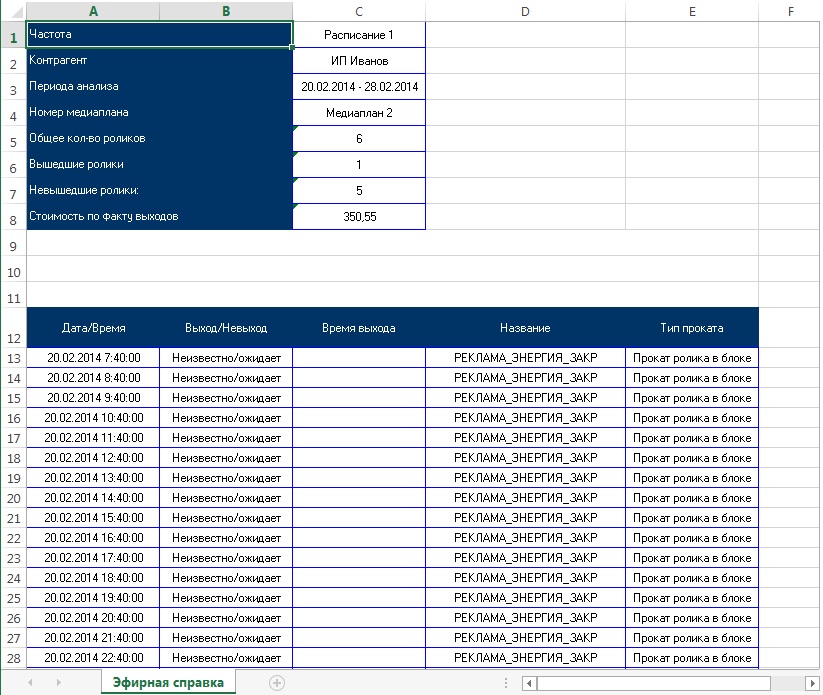Click the Невышедшие ролики label cell

(x=160, y=191)
